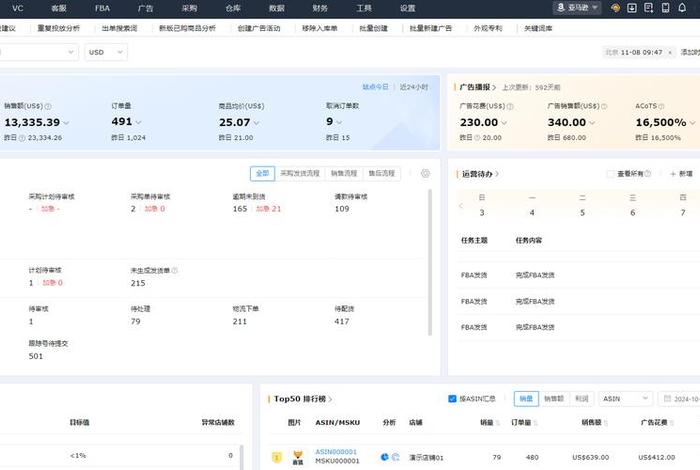700x470 pixels.
Task: Click the info icon beside 昨日 sales value
Action: click(x=22, y=138)
